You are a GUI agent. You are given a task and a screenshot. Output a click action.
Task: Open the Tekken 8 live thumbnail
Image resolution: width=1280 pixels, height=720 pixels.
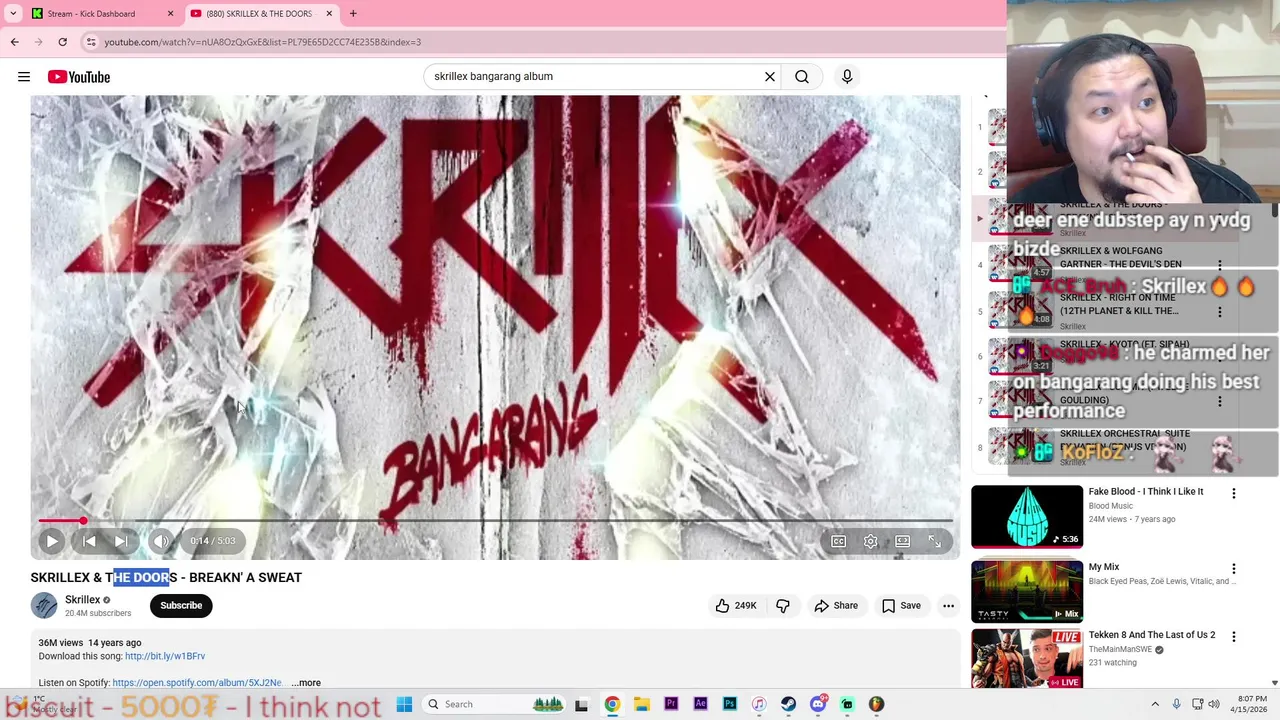pos(1027,658)
